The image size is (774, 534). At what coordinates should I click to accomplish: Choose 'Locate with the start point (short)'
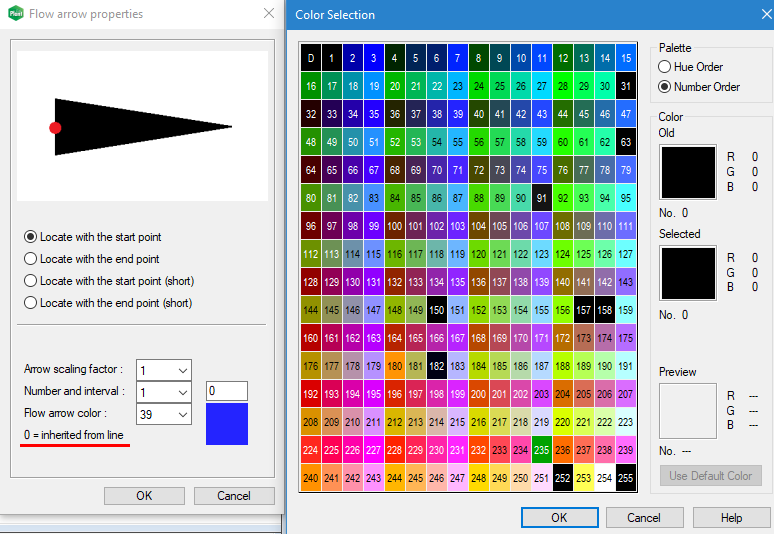point(31,281)
